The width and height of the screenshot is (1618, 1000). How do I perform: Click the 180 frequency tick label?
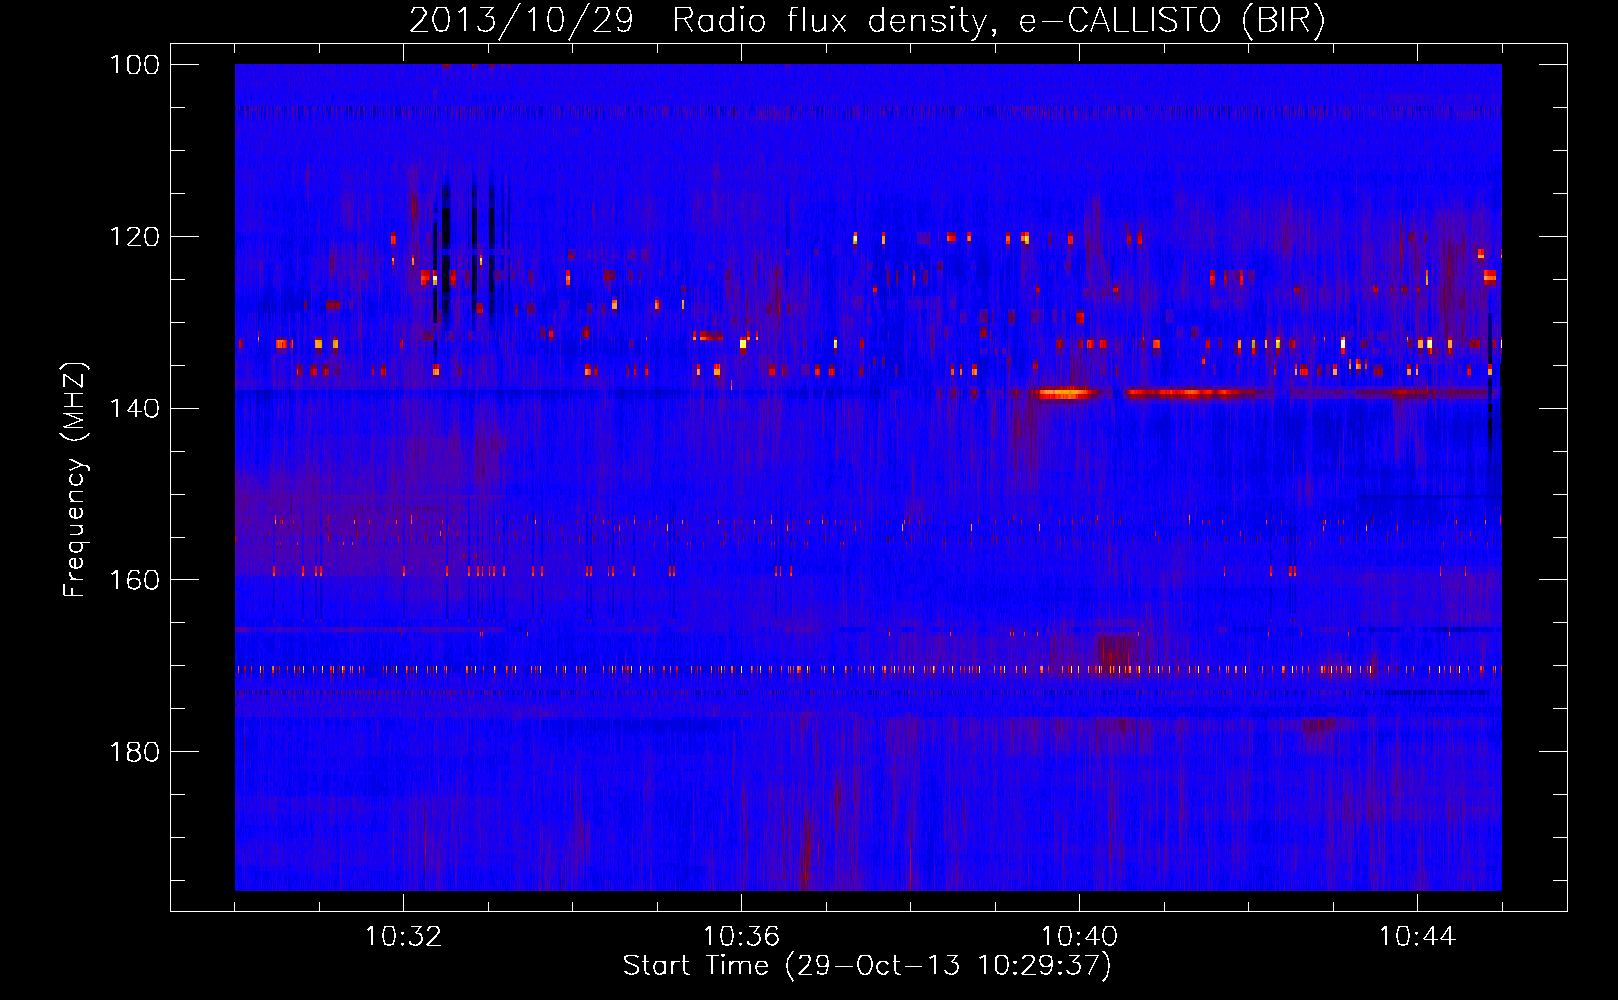pos(134,752)
